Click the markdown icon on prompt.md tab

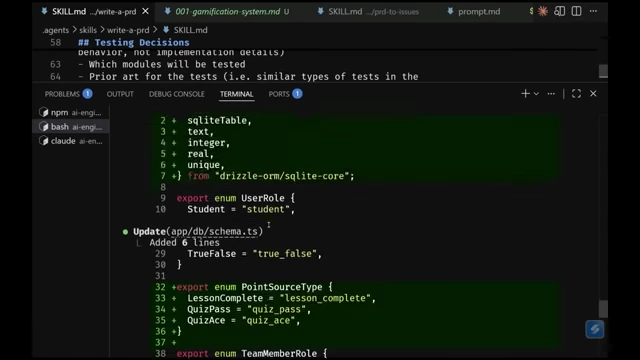(x=450, y=11)
